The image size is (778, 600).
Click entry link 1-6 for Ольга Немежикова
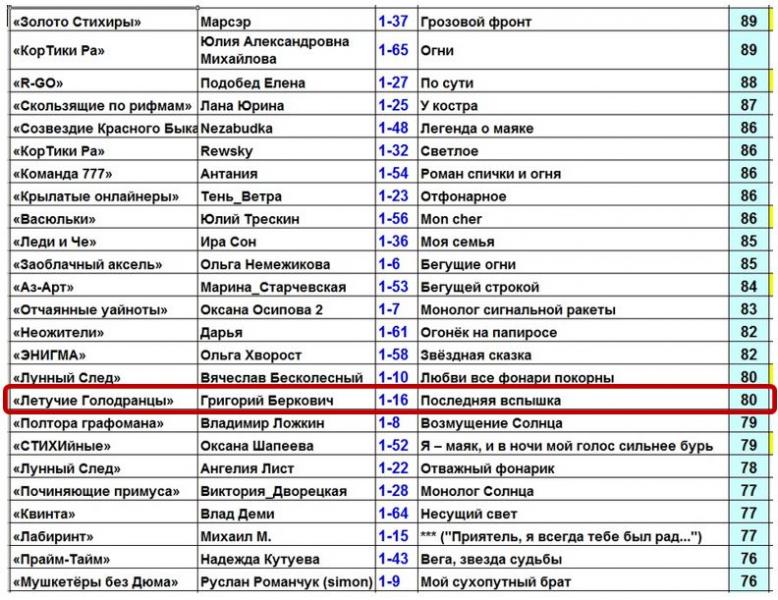[x=389, y=264]
